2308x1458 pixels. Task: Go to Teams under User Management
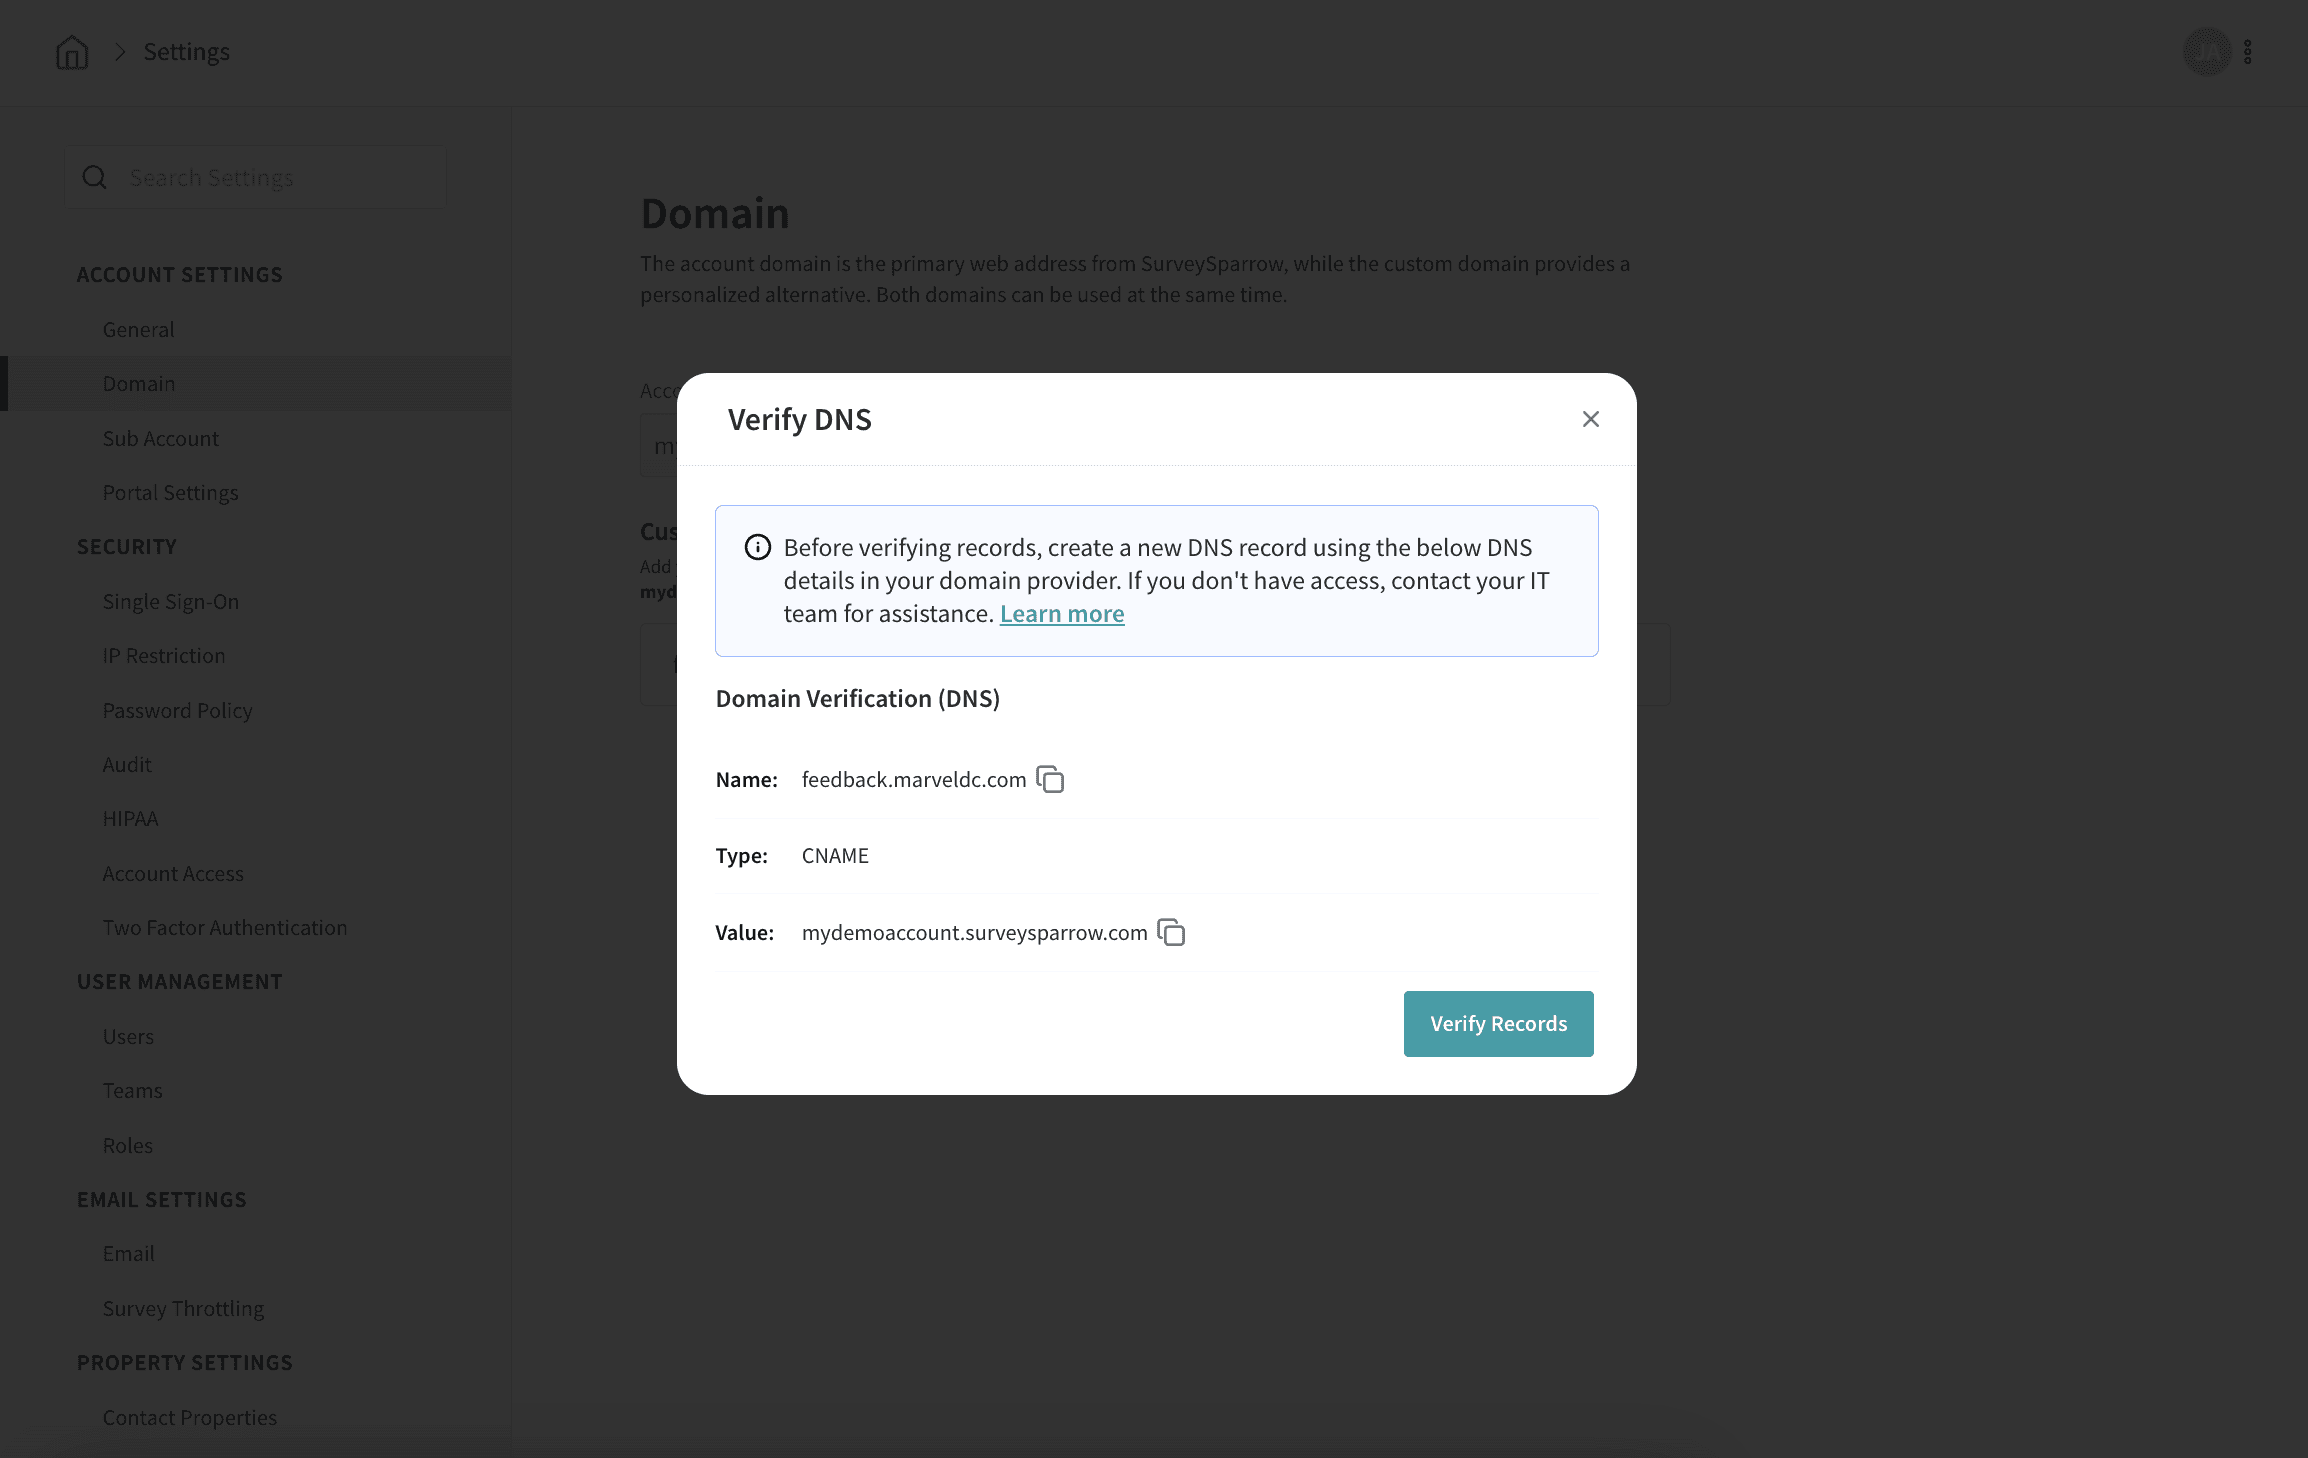tap(132, 1090)
